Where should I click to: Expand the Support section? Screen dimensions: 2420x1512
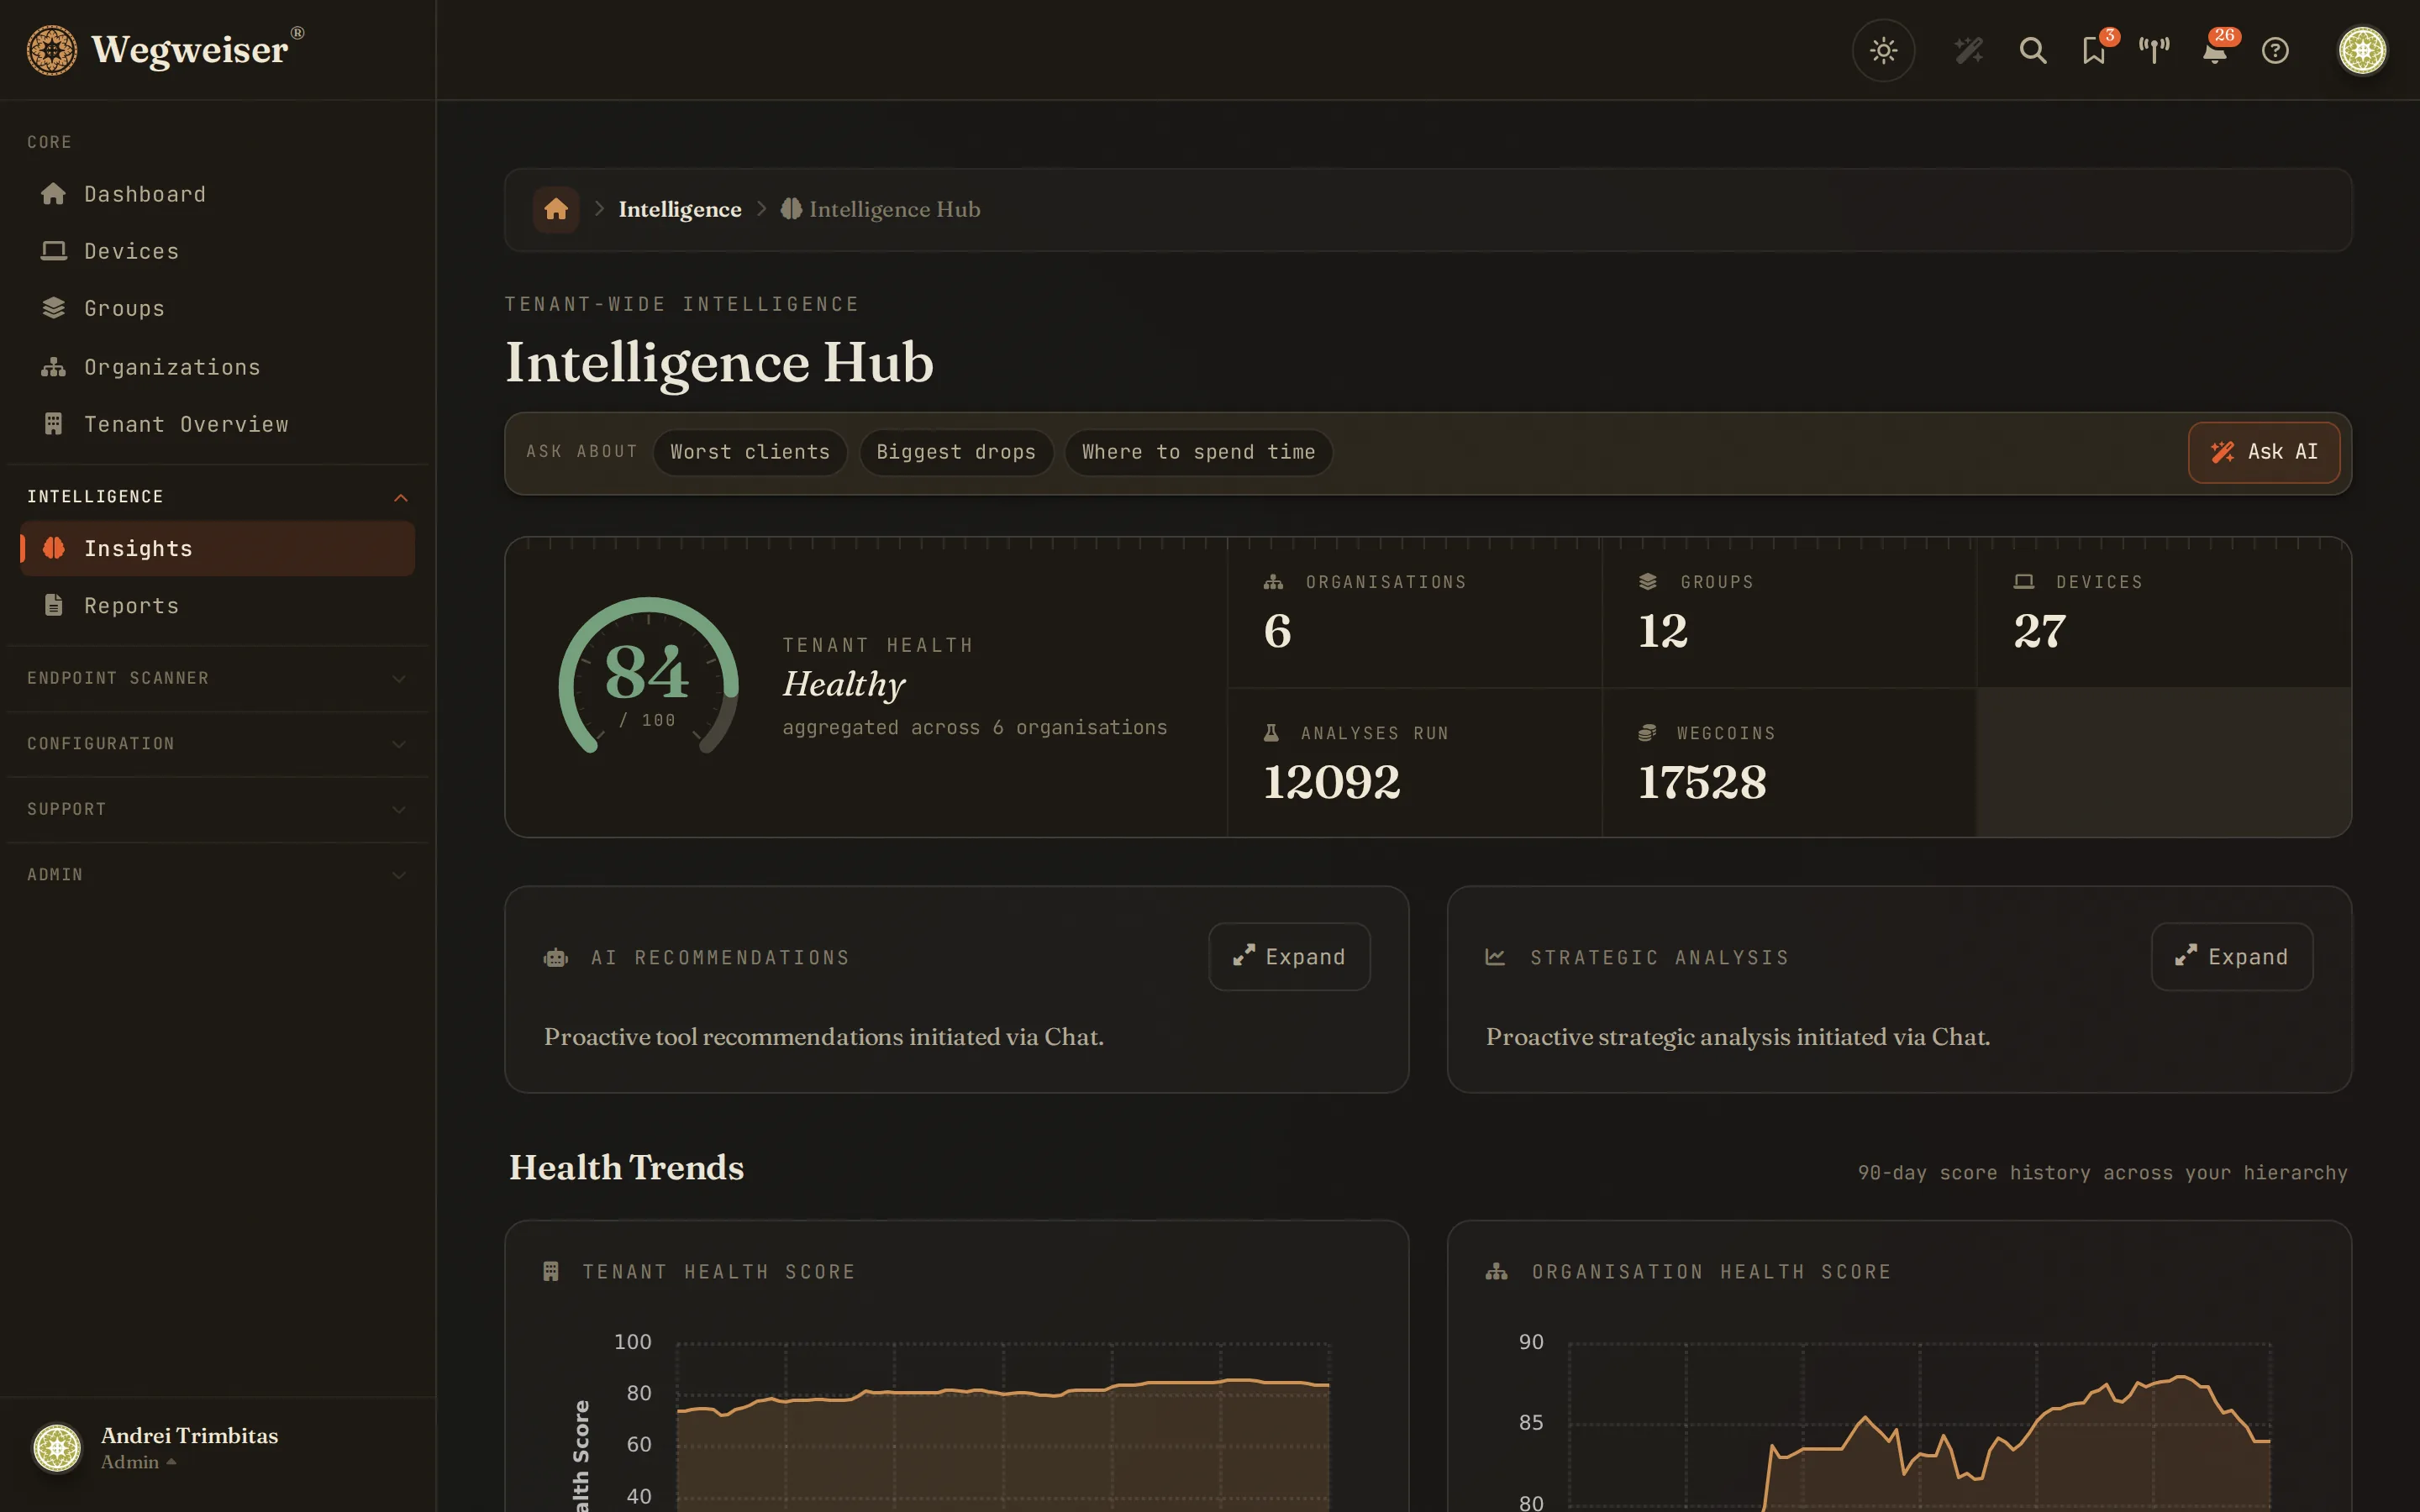click(x=218, y=809)
